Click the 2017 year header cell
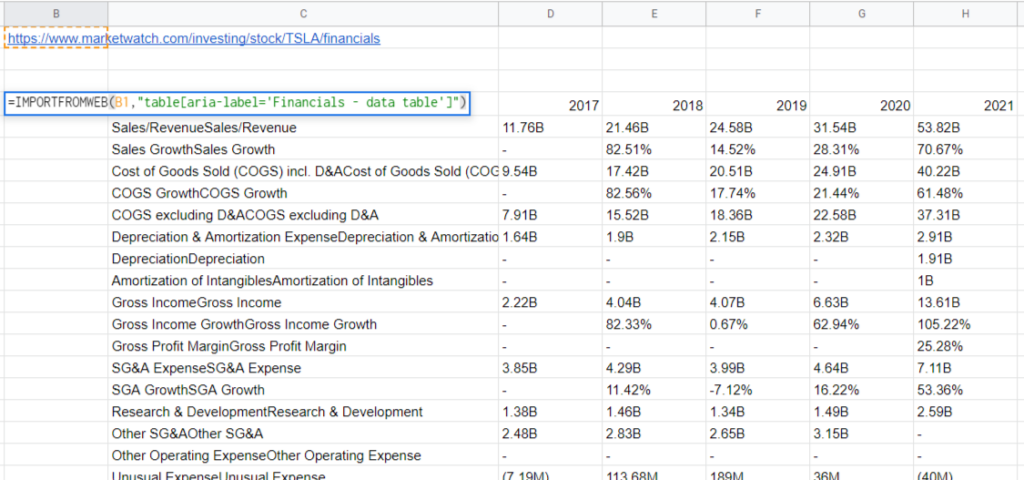1024x480 pixels. point(550,105)
